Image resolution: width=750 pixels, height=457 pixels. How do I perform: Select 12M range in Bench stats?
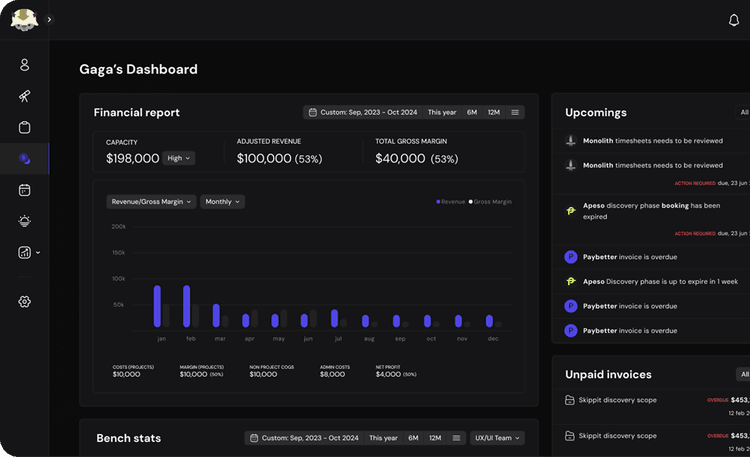435,438
